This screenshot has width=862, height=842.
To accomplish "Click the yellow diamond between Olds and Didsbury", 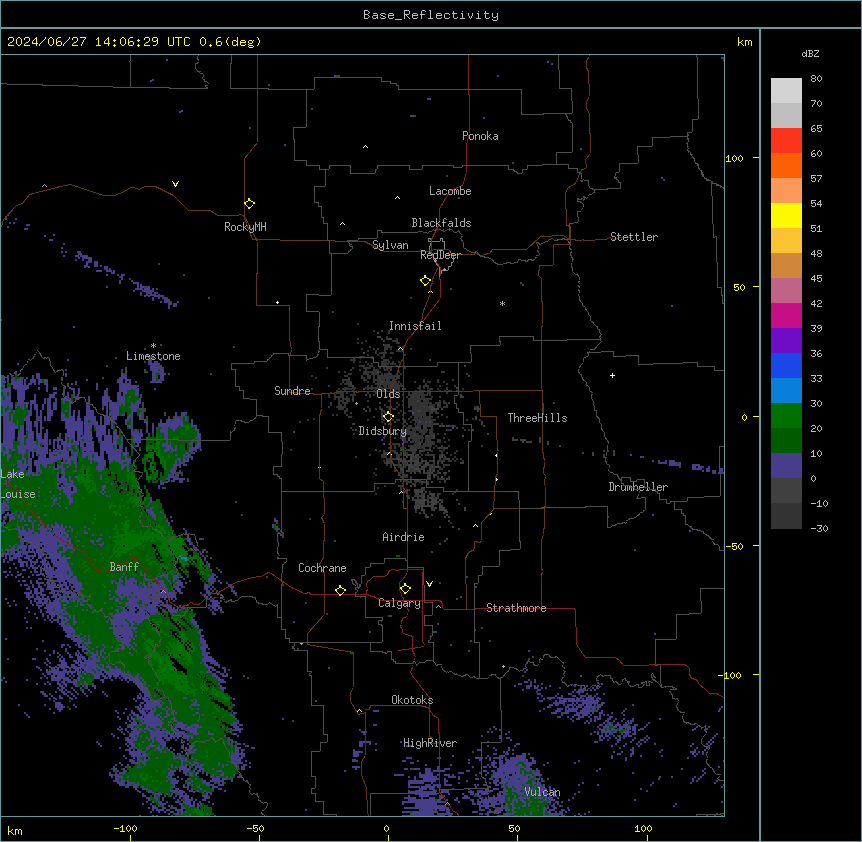I will pyautogui.click(x=388, y=417).
